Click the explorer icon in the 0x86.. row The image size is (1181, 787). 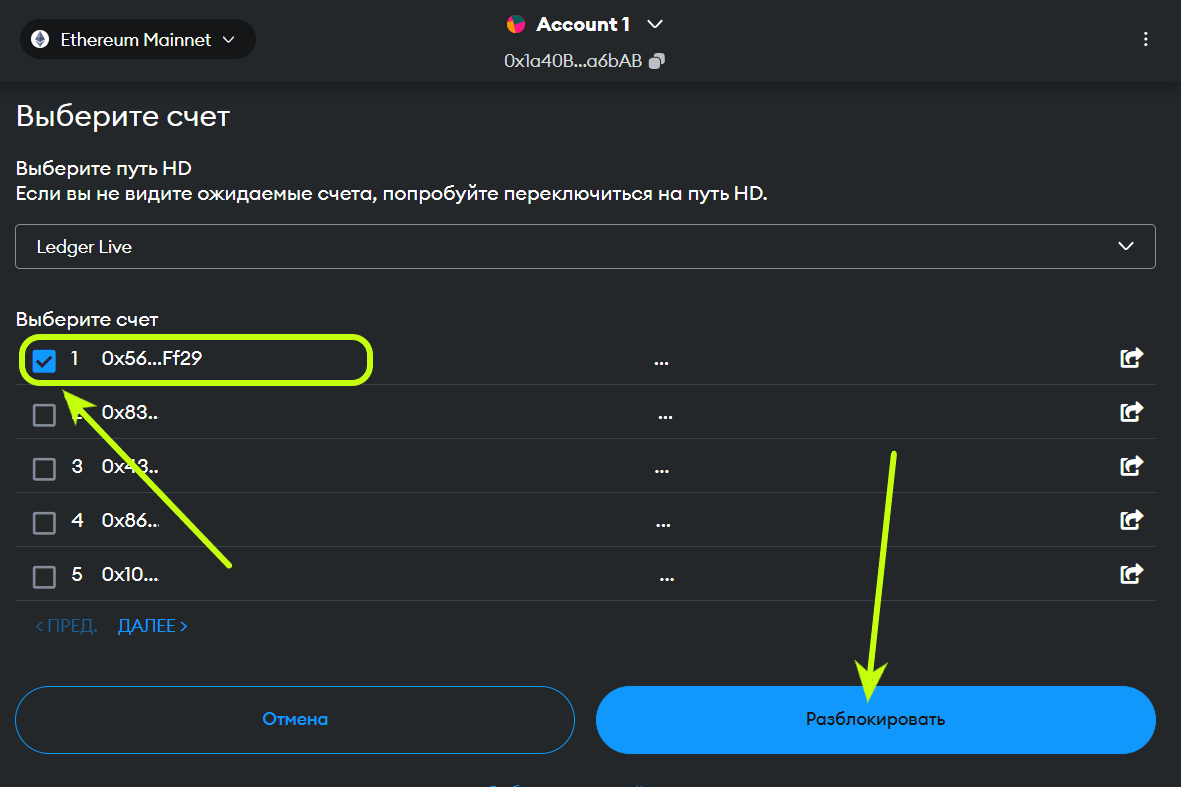coord(1131,520)
